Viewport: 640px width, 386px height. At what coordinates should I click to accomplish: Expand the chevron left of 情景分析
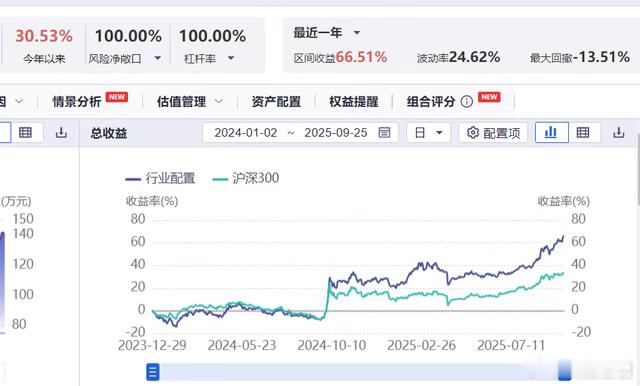[x=19, y=101]
